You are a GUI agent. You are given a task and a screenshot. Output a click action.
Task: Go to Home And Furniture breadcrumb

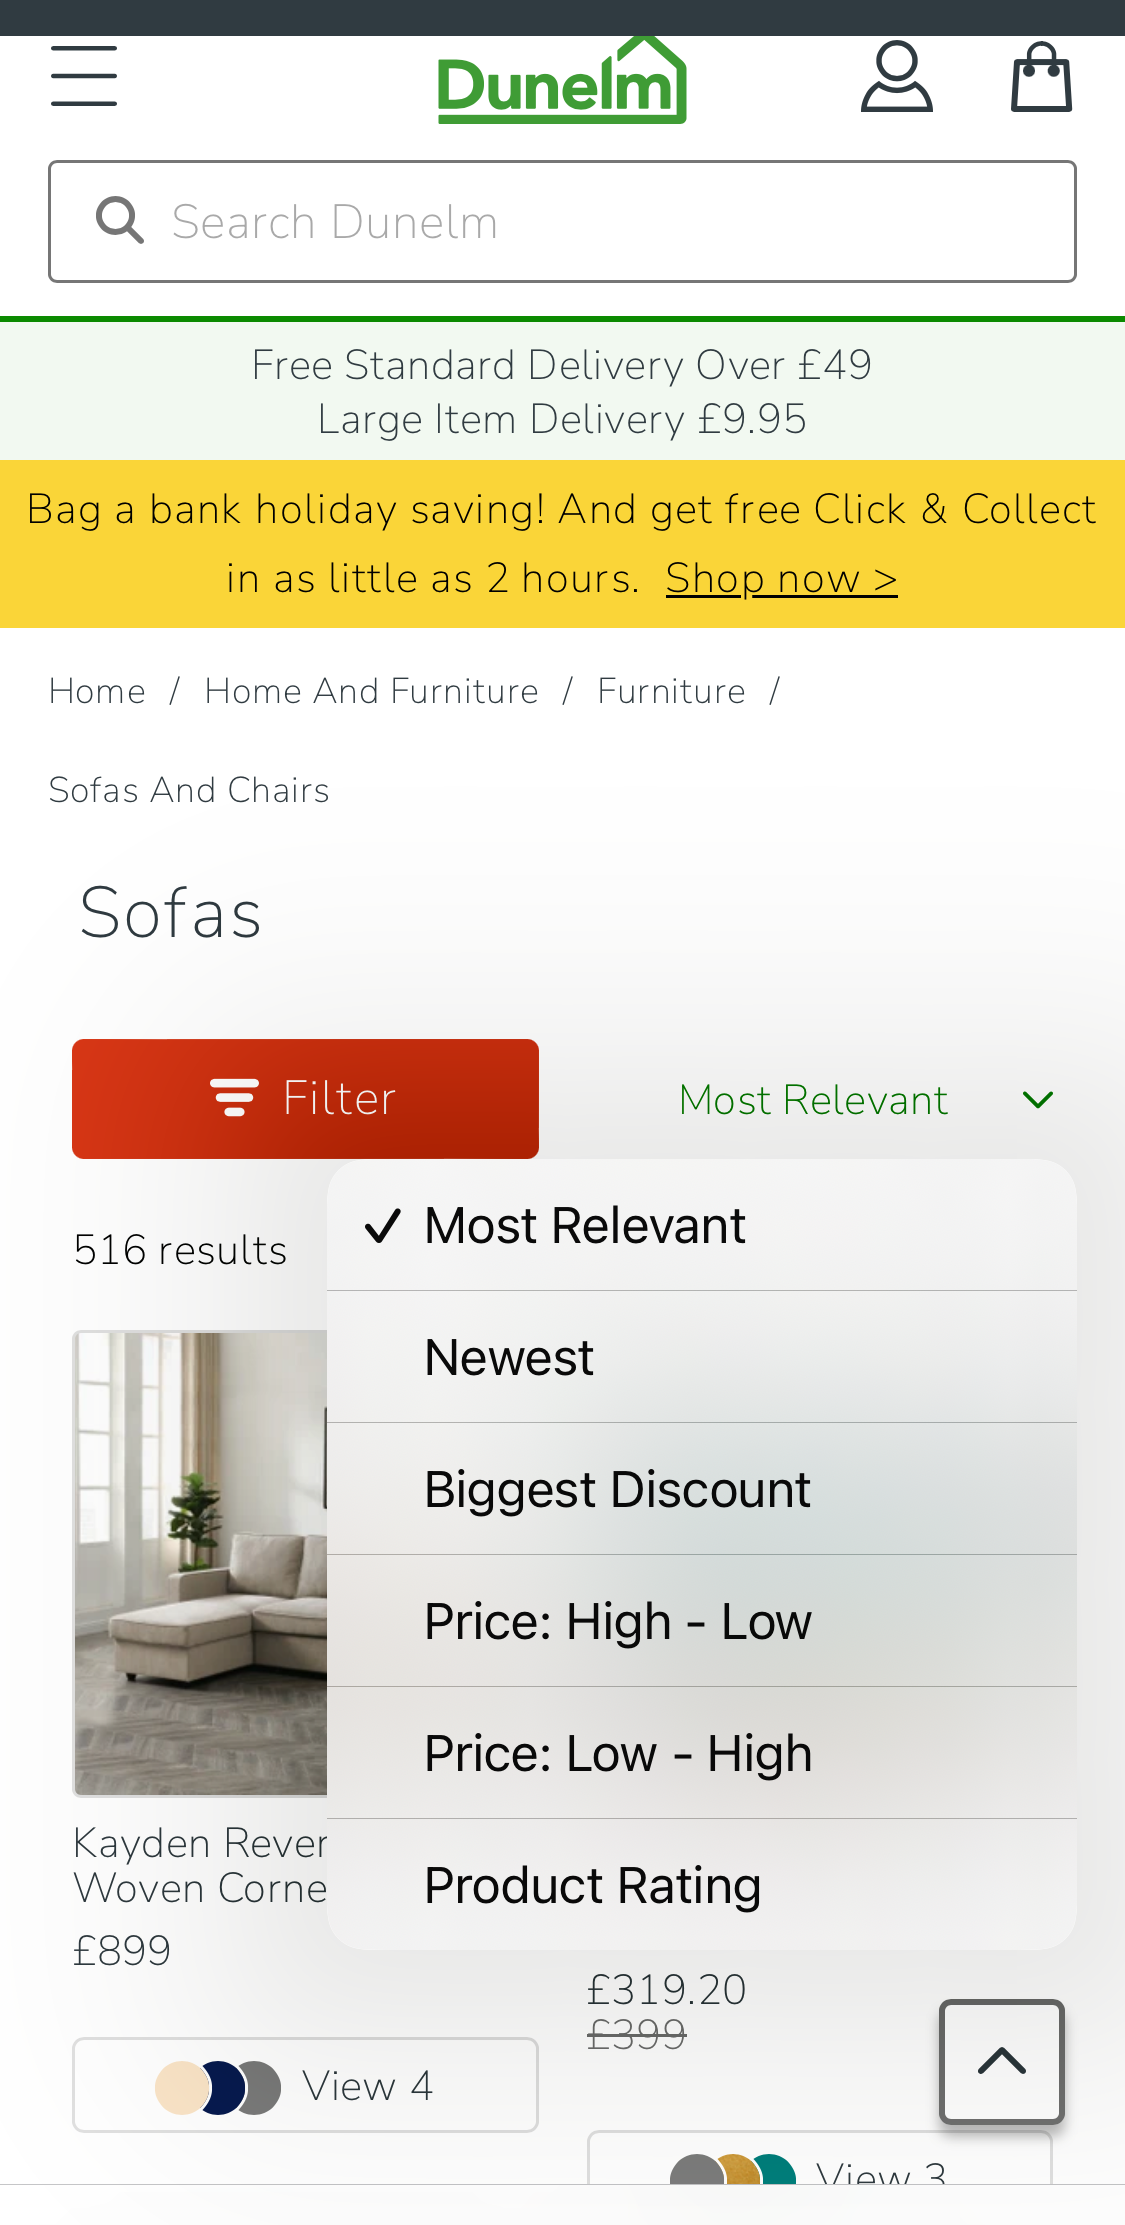point(371,690)
